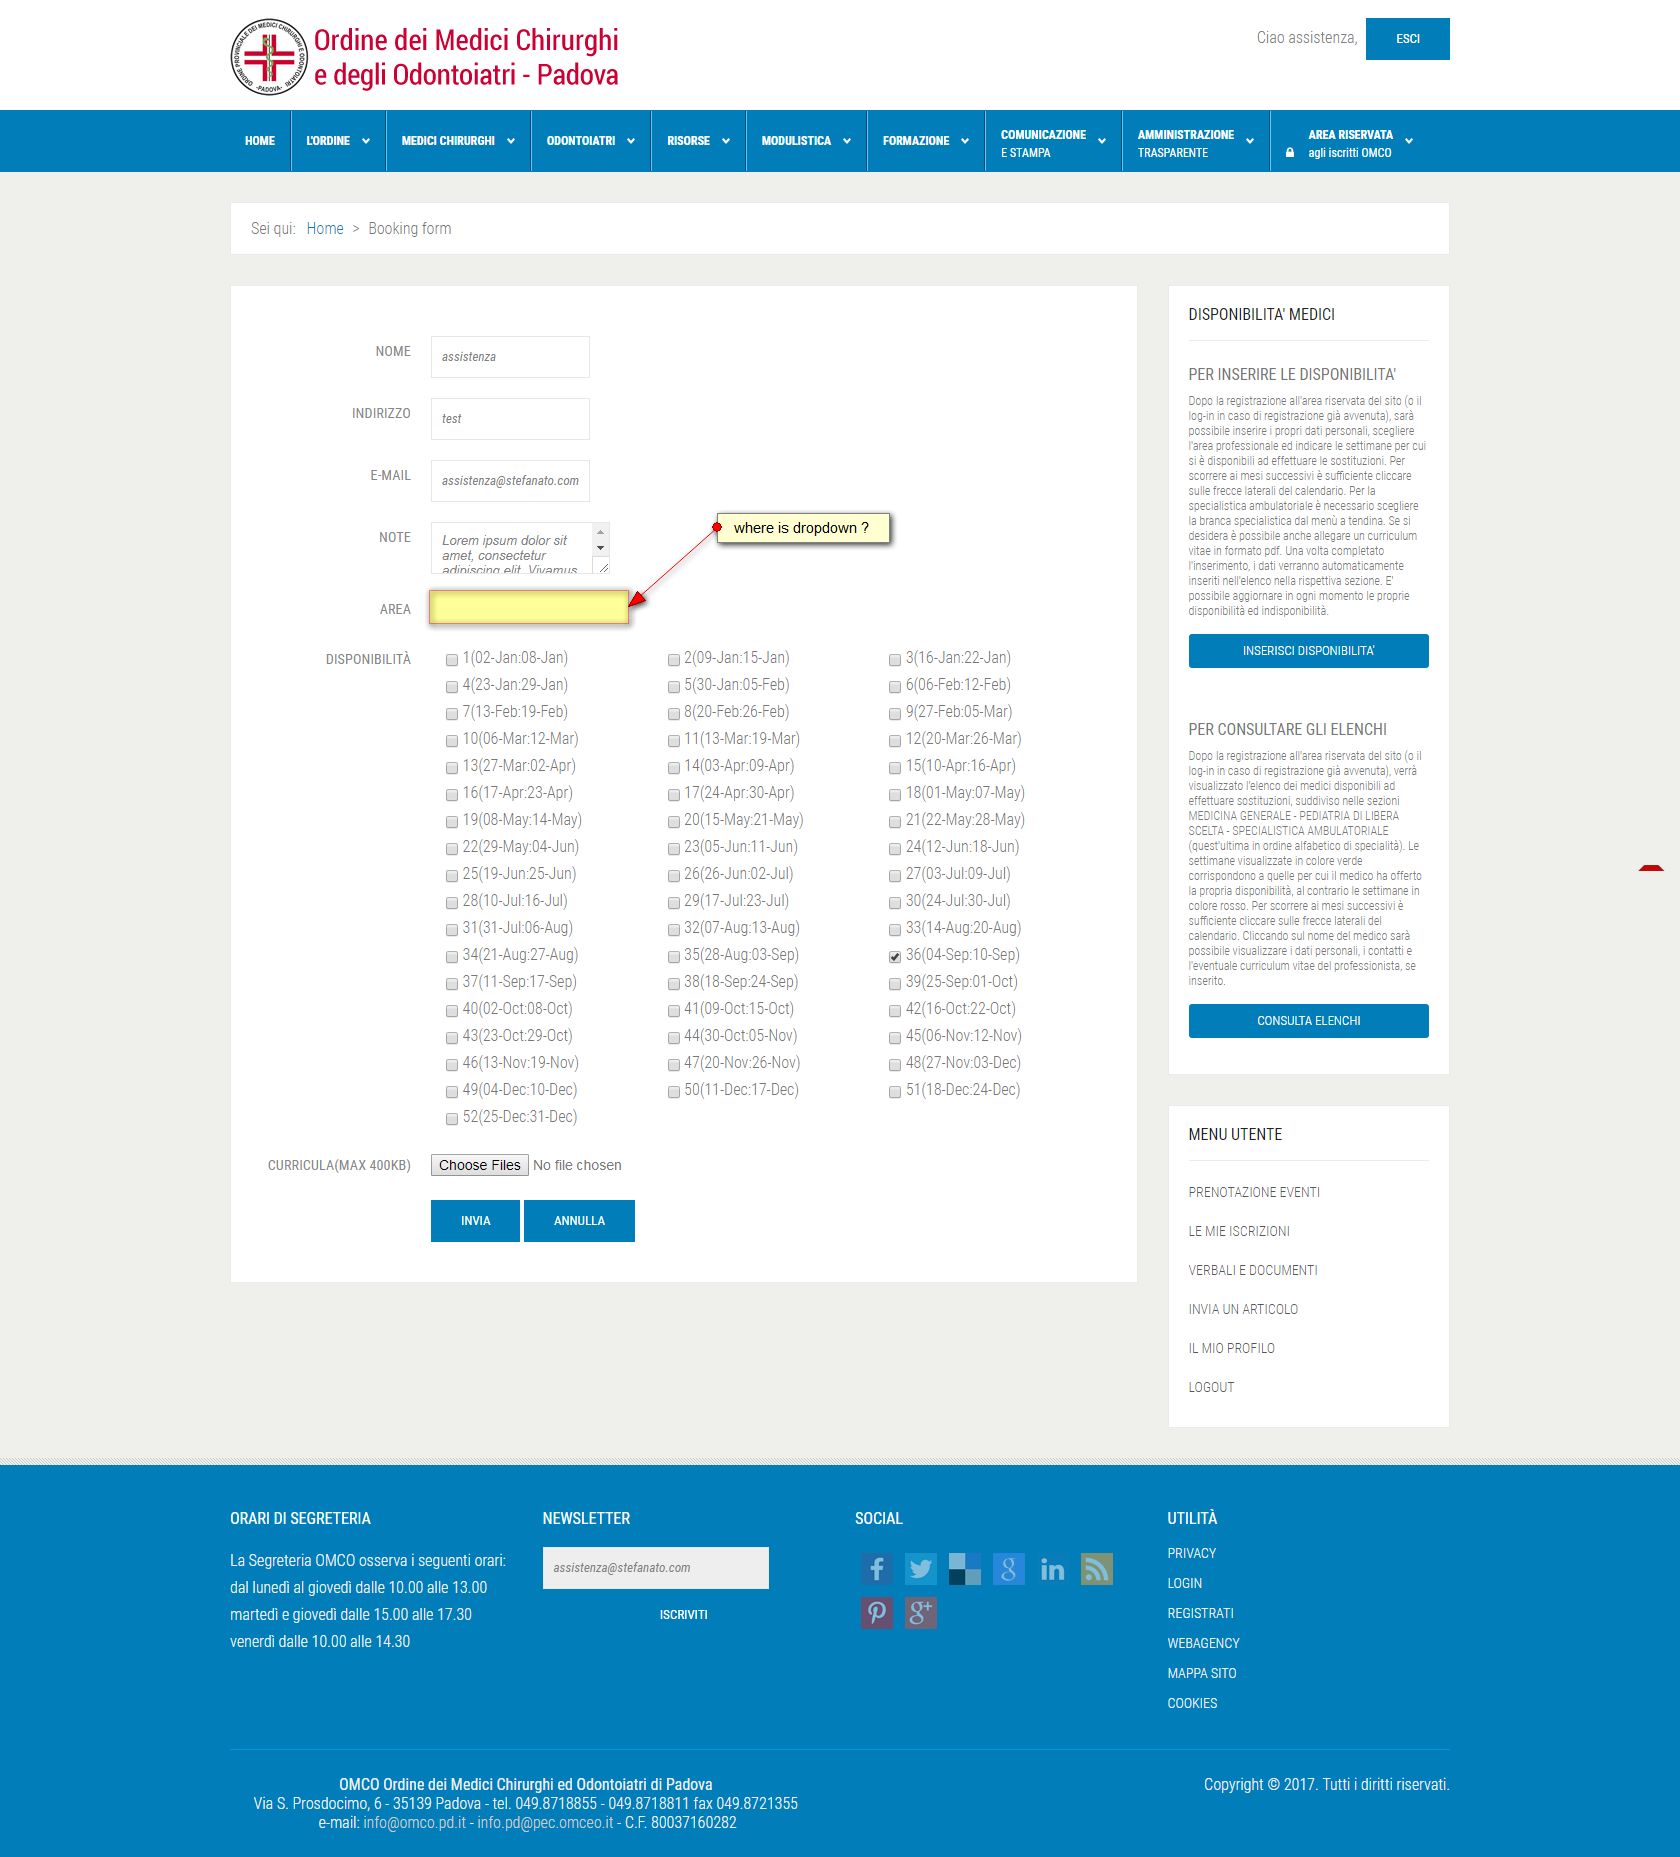Click the highlighted yellow AREA field
Viewport: 1680px width, 1857px height.
pos(529,607)
